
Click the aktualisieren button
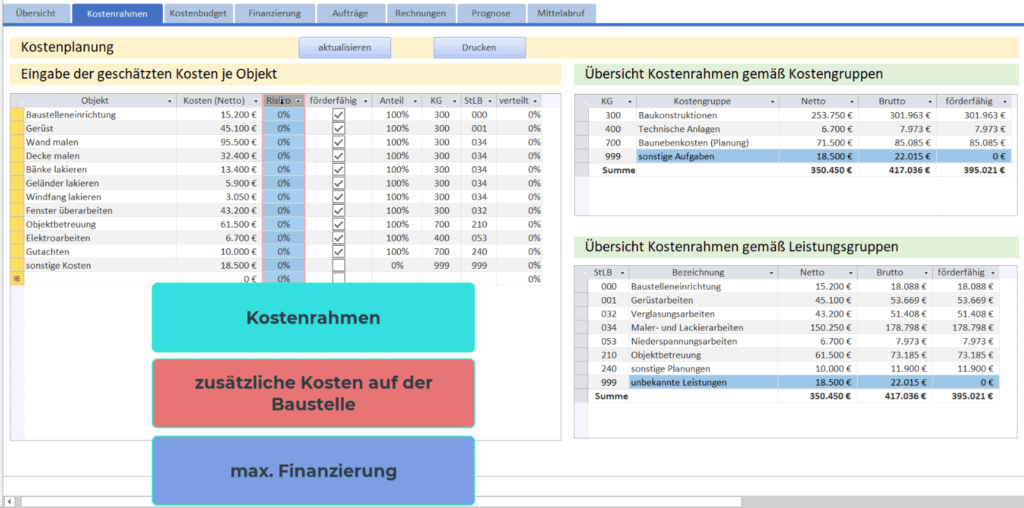[x=344, y=47]
